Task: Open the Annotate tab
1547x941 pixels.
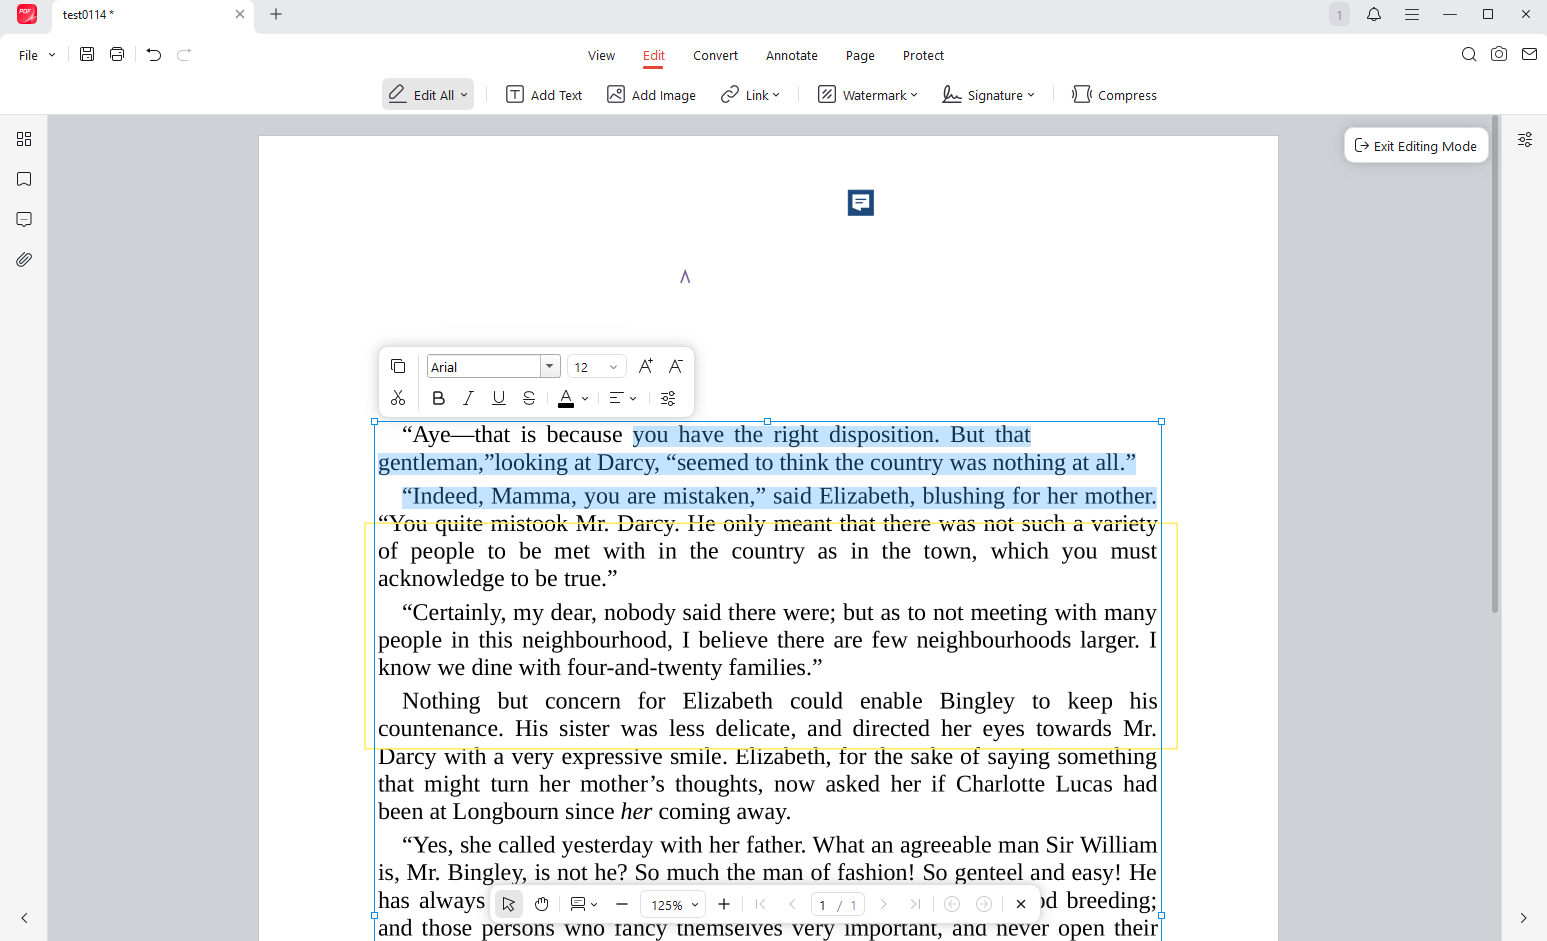Action: tap(791, 55)
